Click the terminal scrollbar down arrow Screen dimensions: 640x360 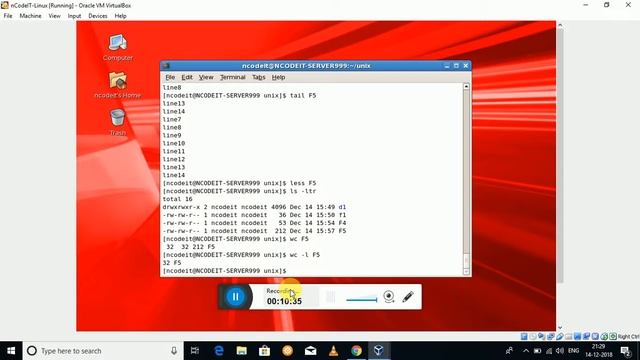tap(466, 271)
